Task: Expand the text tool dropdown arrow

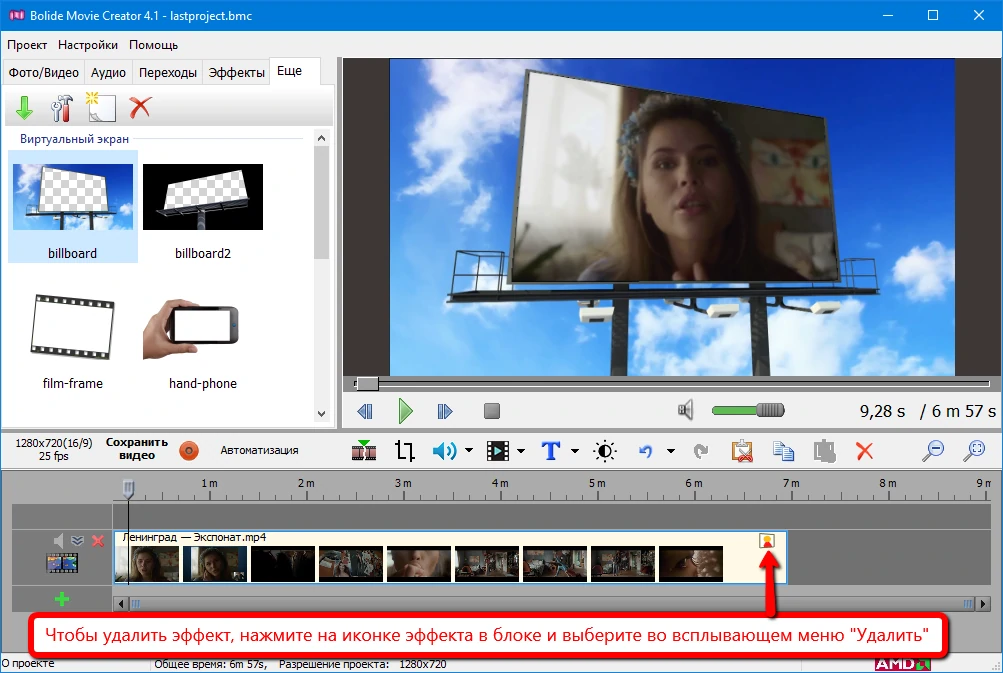Action: [x=574, y=451]
